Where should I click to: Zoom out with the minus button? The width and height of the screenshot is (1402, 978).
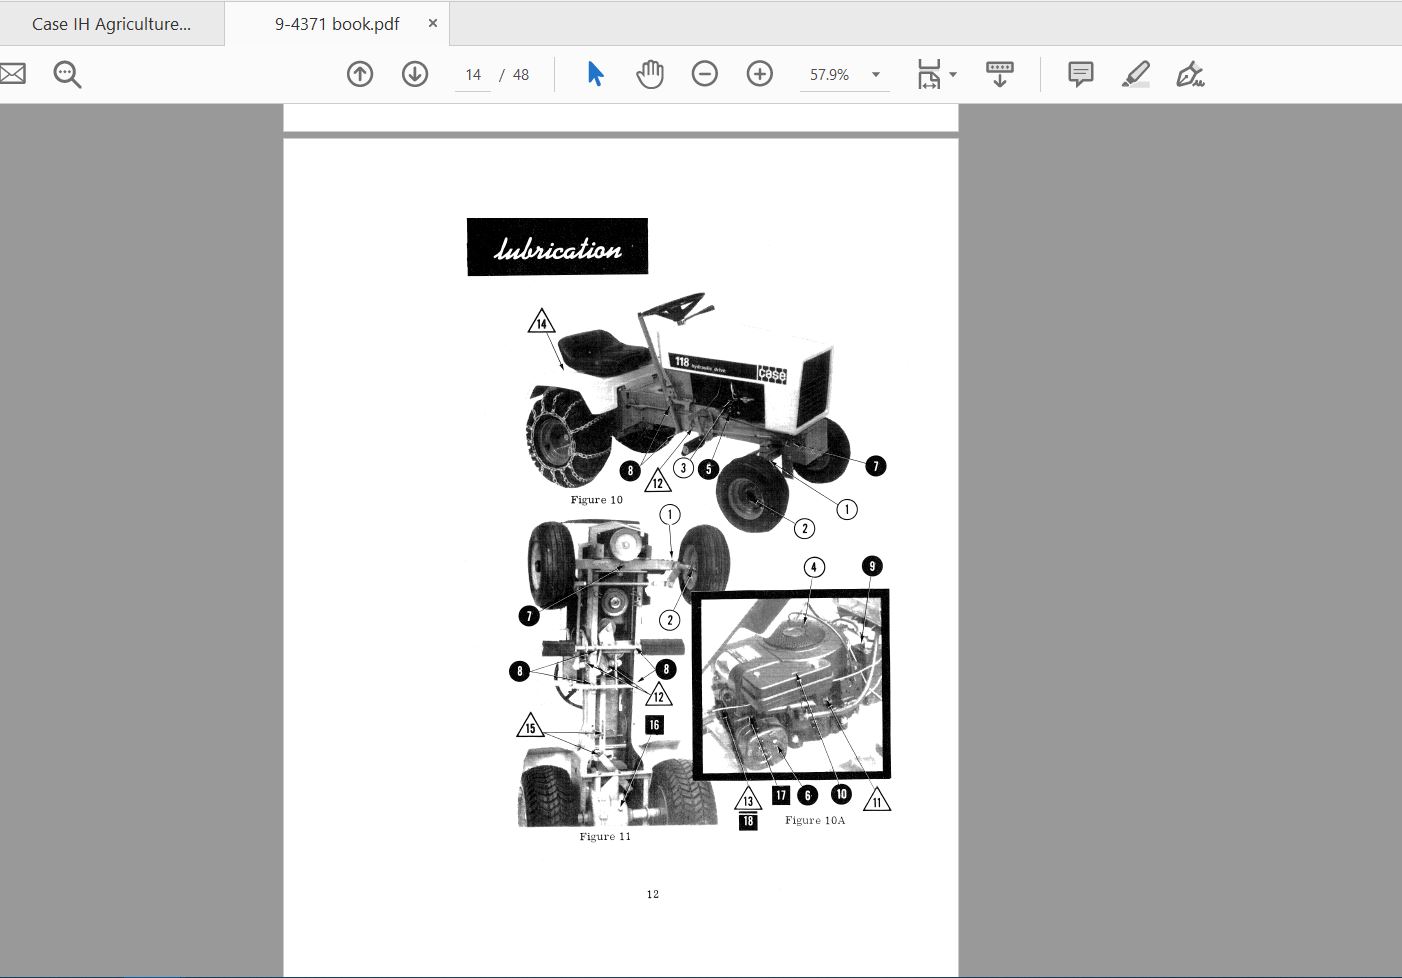pyautogui.click(x=705, y=74)
